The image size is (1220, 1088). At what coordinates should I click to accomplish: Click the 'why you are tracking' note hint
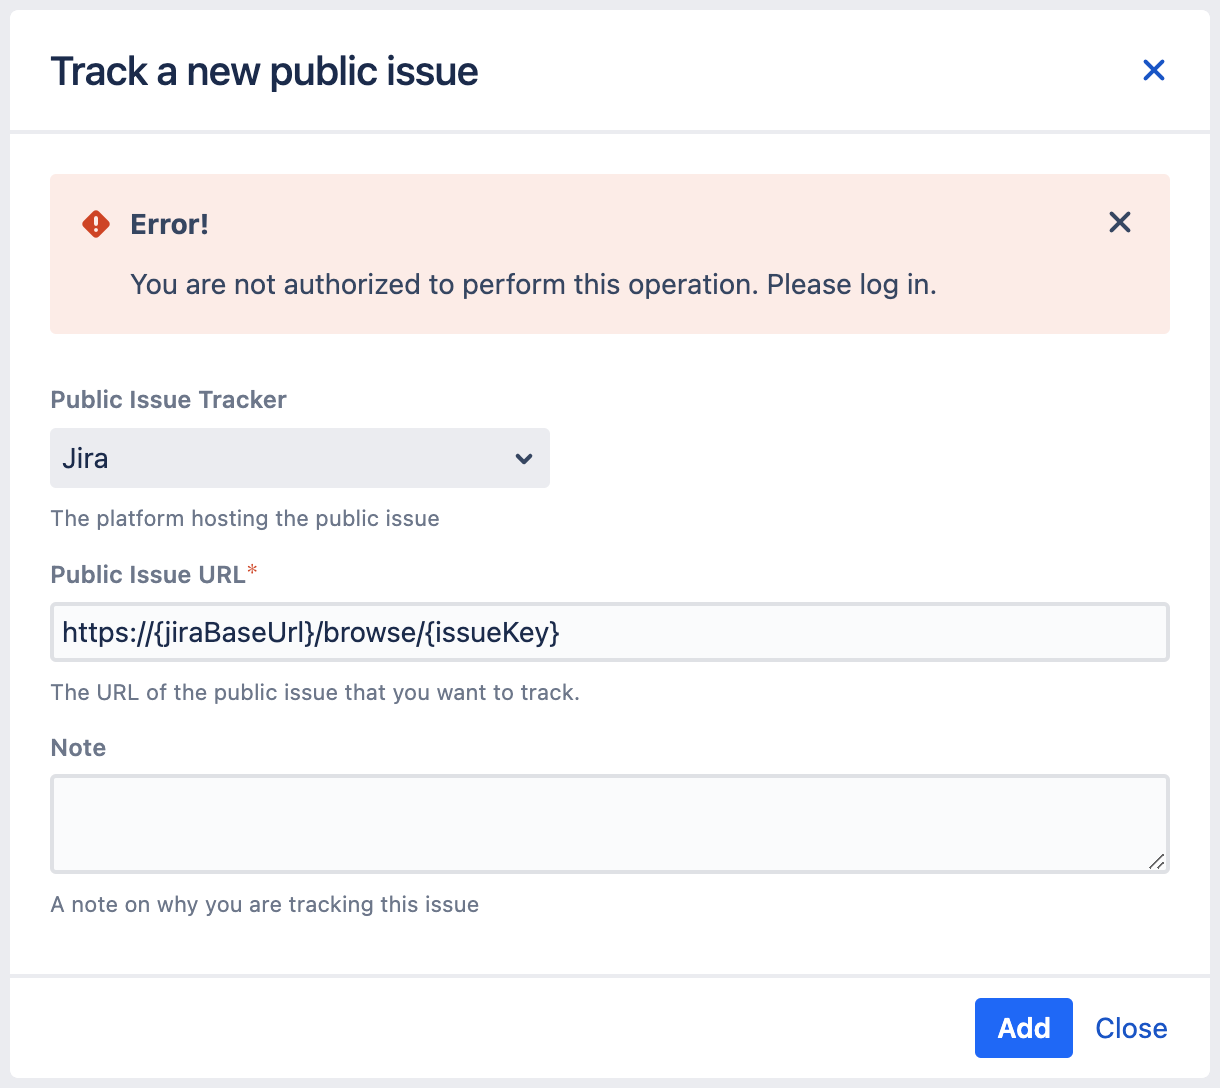pos(265,905)
